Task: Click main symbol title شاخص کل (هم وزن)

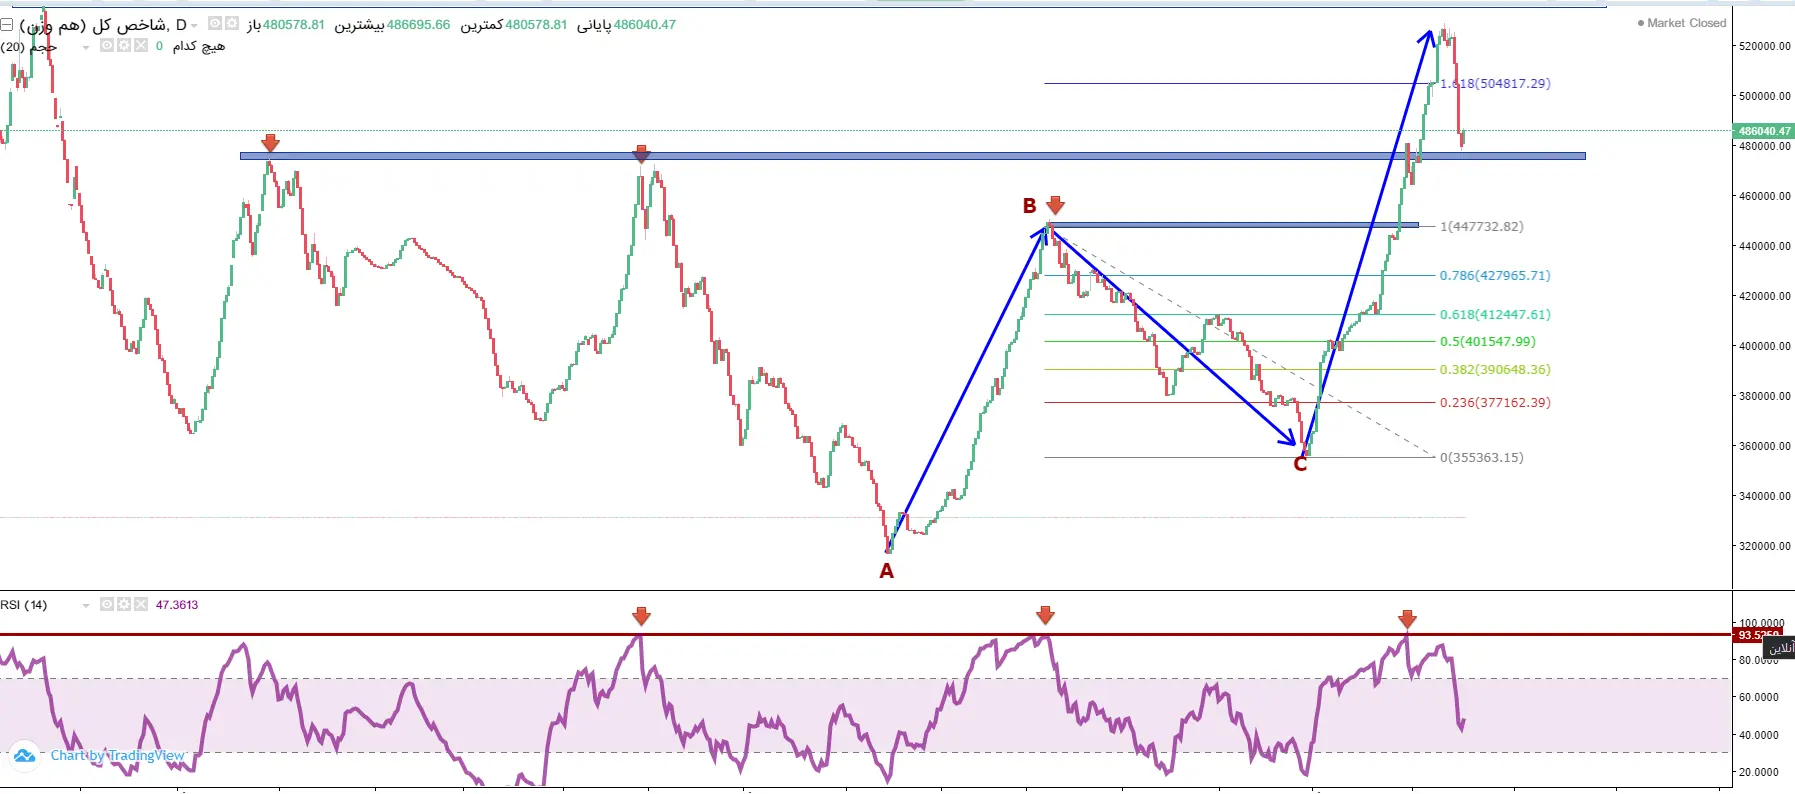Action: pyautogui.click(x=93, y=25)
